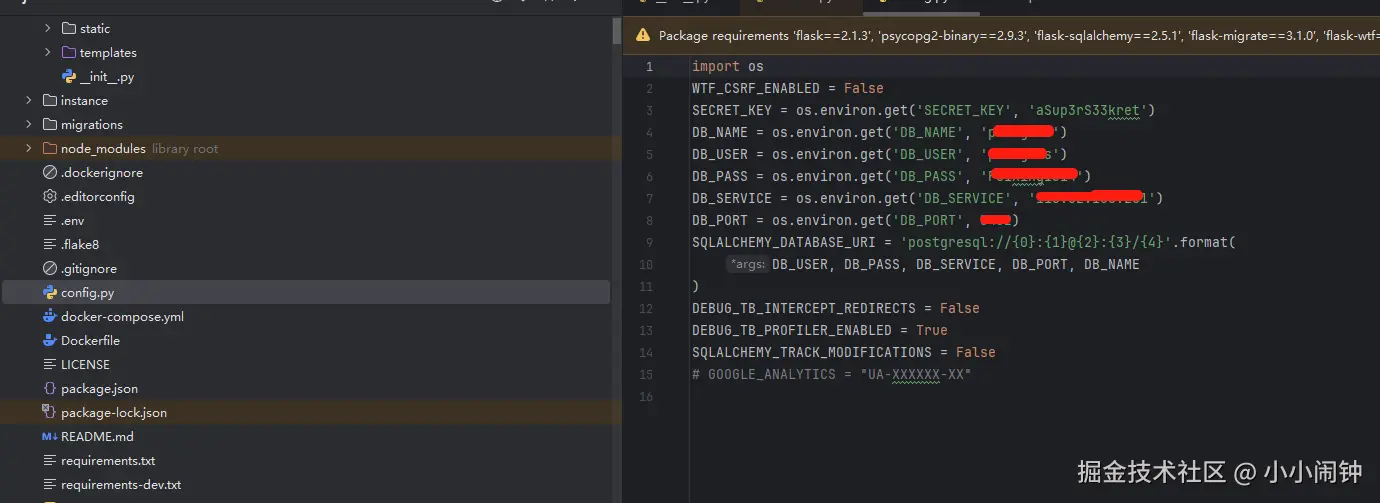1380x503 pixels.
Task: Open the LICENSE file
Action: click(85, 365)
